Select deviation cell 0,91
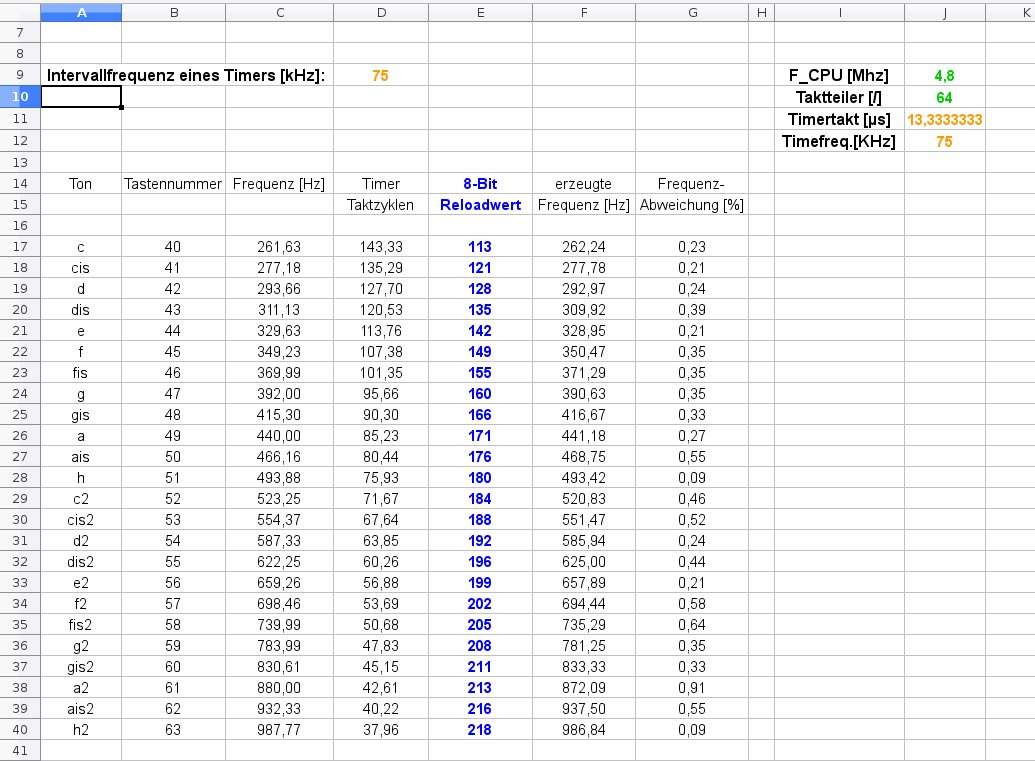 pyautogui.click(x=692, y=688)
